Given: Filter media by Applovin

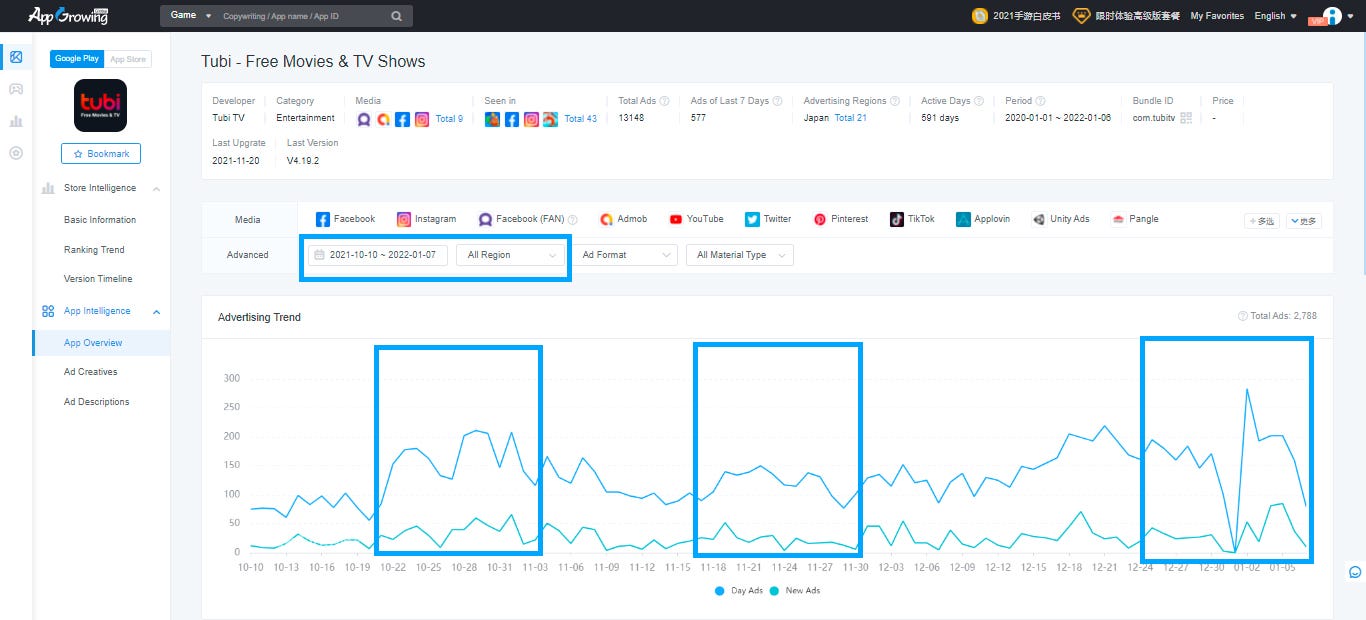Looking at the screenshot, I should [x=982, y=219].
